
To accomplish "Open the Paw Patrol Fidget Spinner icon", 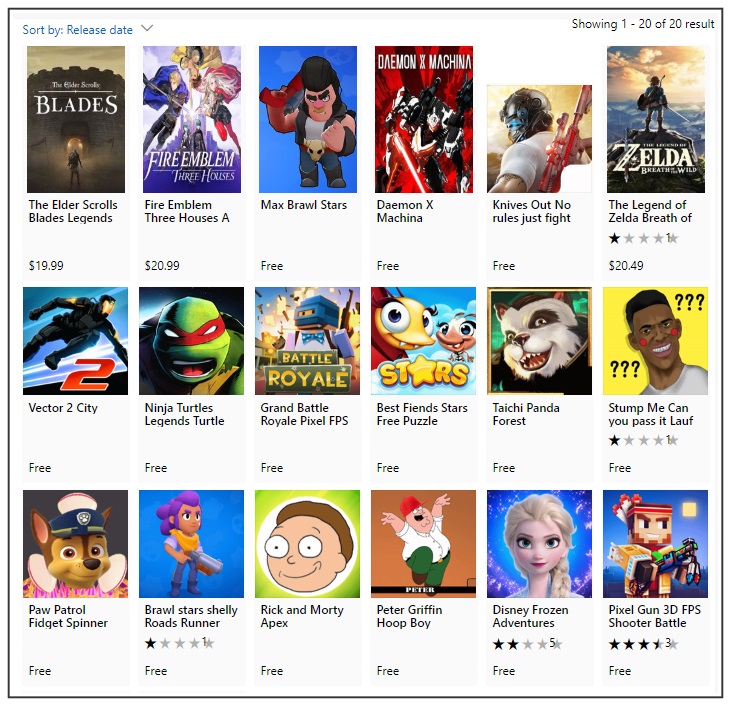I will click(76, 544).
